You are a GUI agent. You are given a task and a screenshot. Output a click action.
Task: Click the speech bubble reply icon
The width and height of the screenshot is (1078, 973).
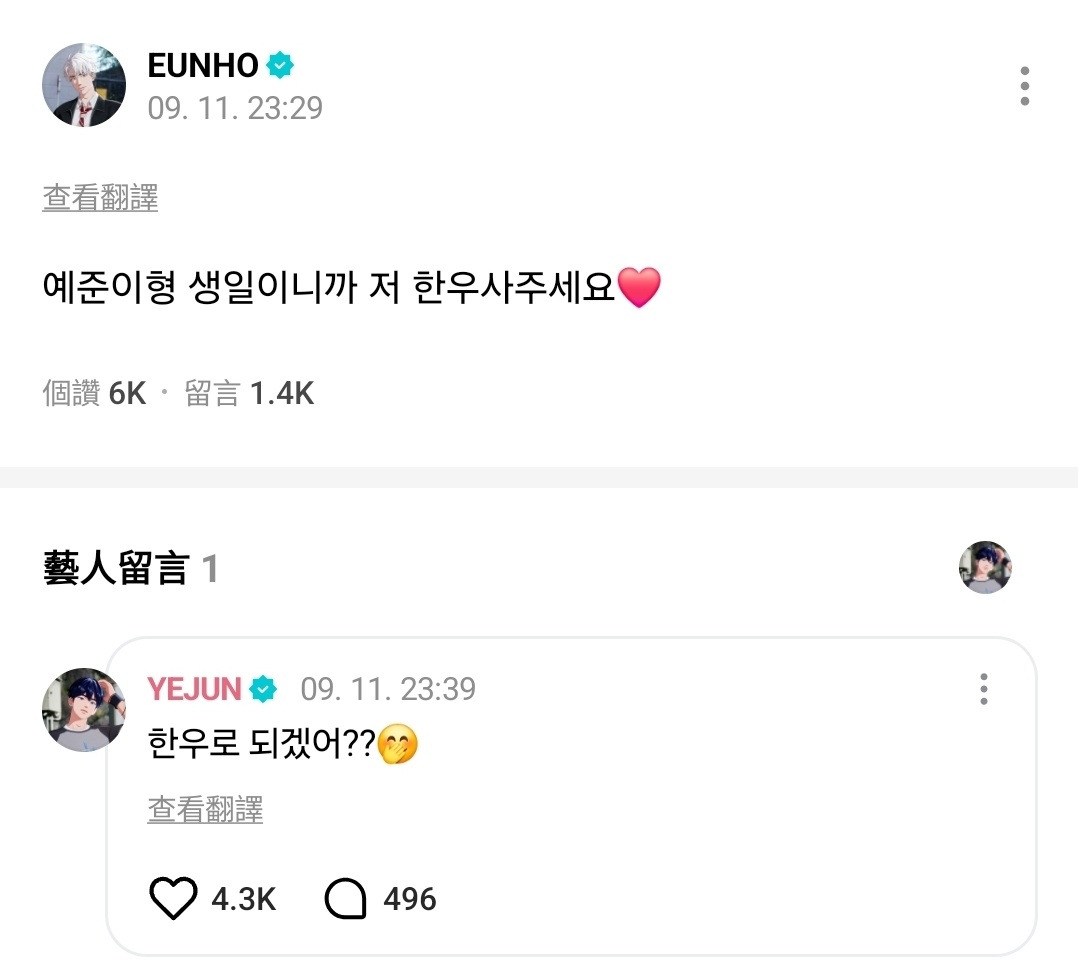346,899
